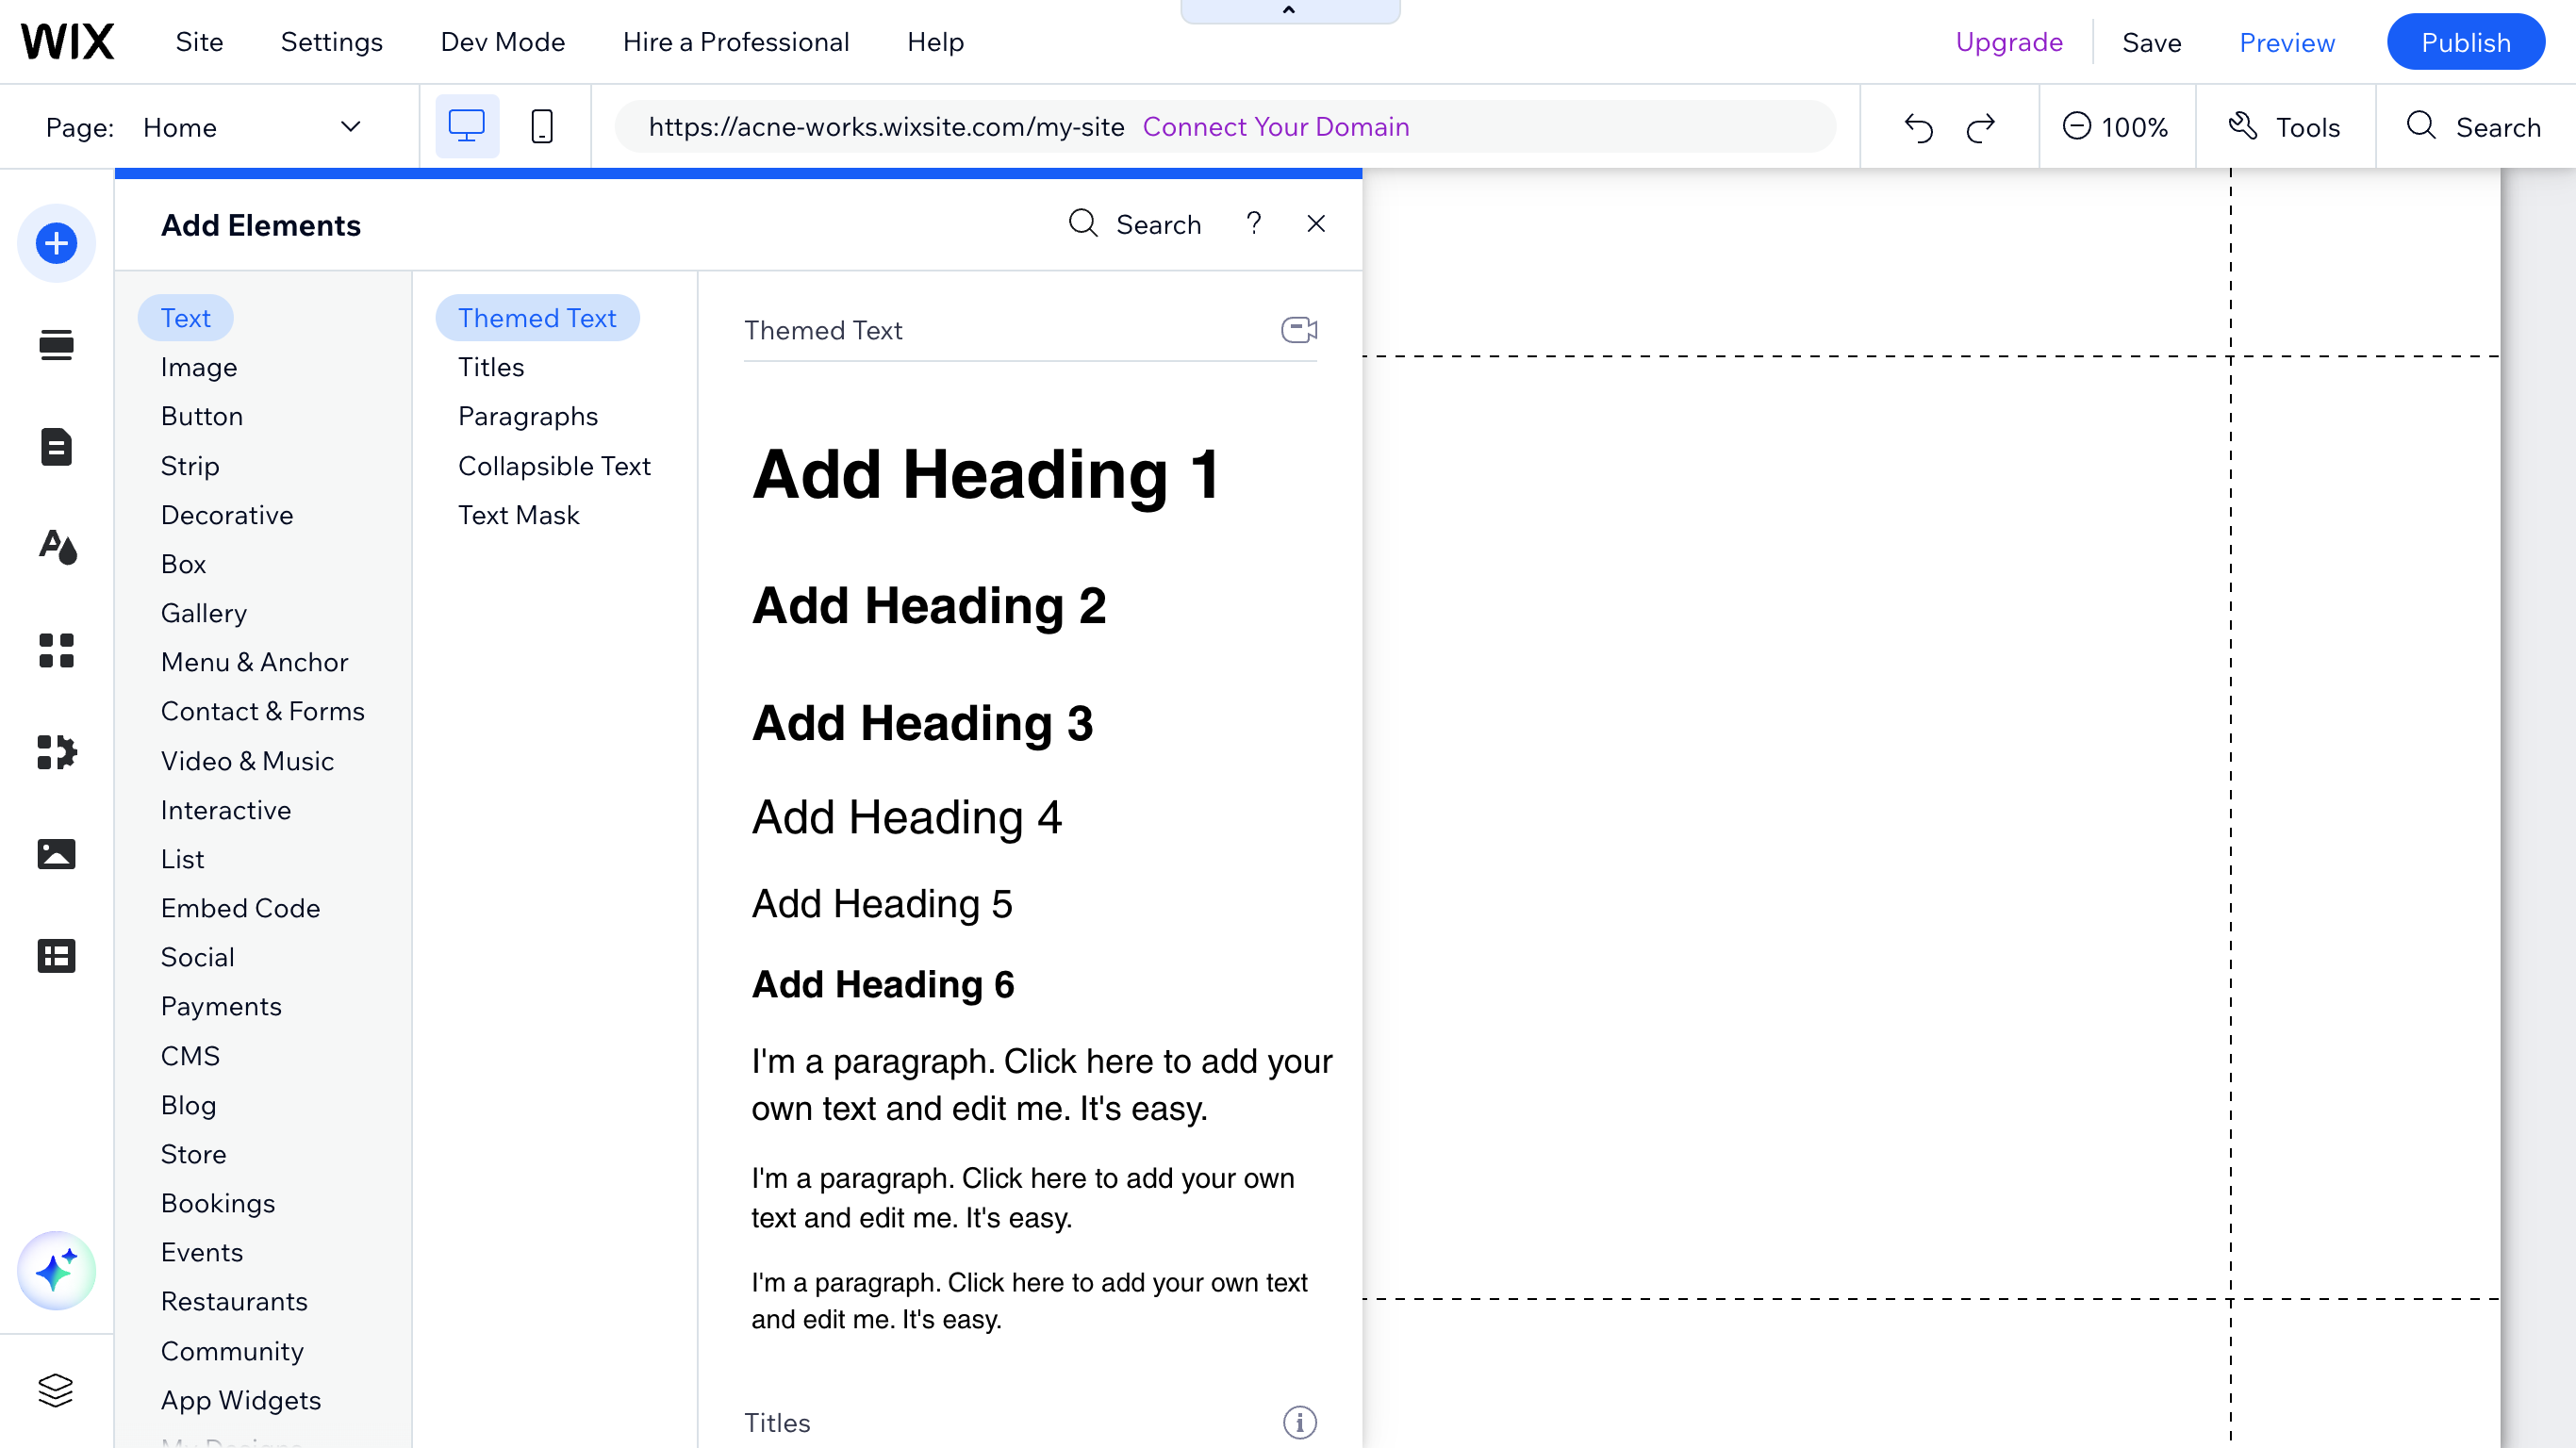Click the Upgrade link
The image size is (2576, 1448).
click(2008, 42)
